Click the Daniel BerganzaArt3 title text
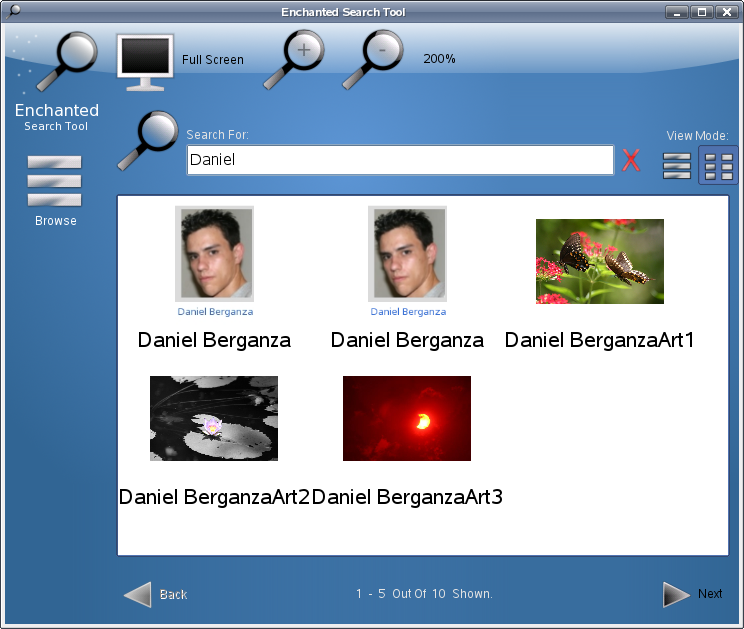The height and width of the screenshot is (629, 744). [407, 497]
